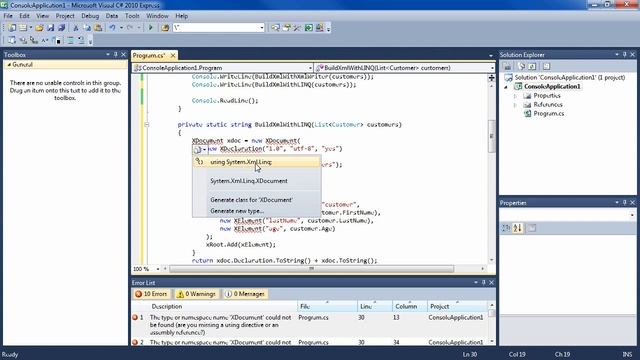Click the first icon on the second toolbar row

[x=12, y=40]
